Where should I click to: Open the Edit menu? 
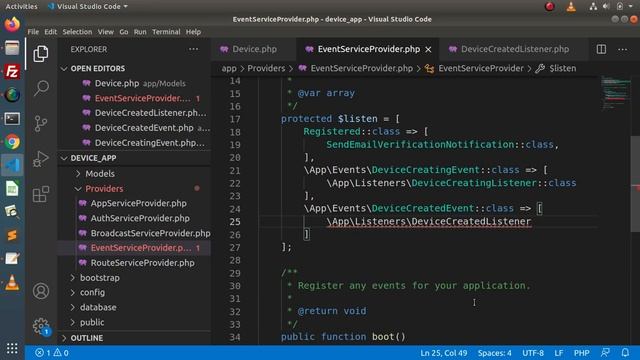tap(50, 32)
